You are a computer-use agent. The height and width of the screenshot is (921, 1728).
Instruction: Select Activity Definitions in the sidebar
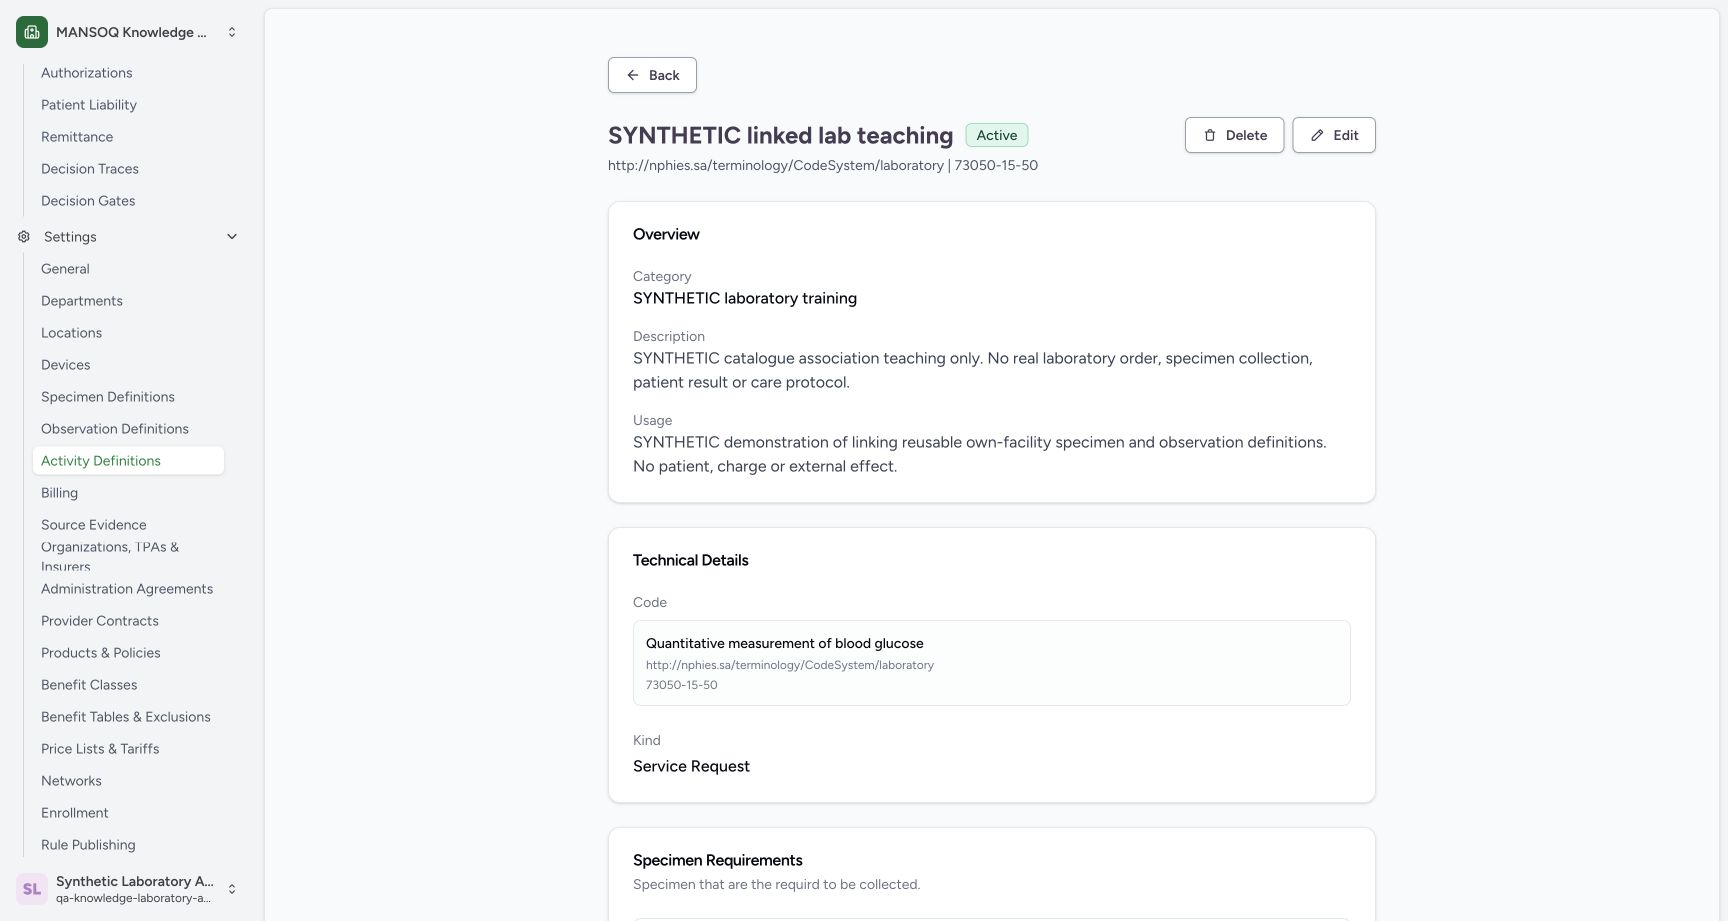128,461
